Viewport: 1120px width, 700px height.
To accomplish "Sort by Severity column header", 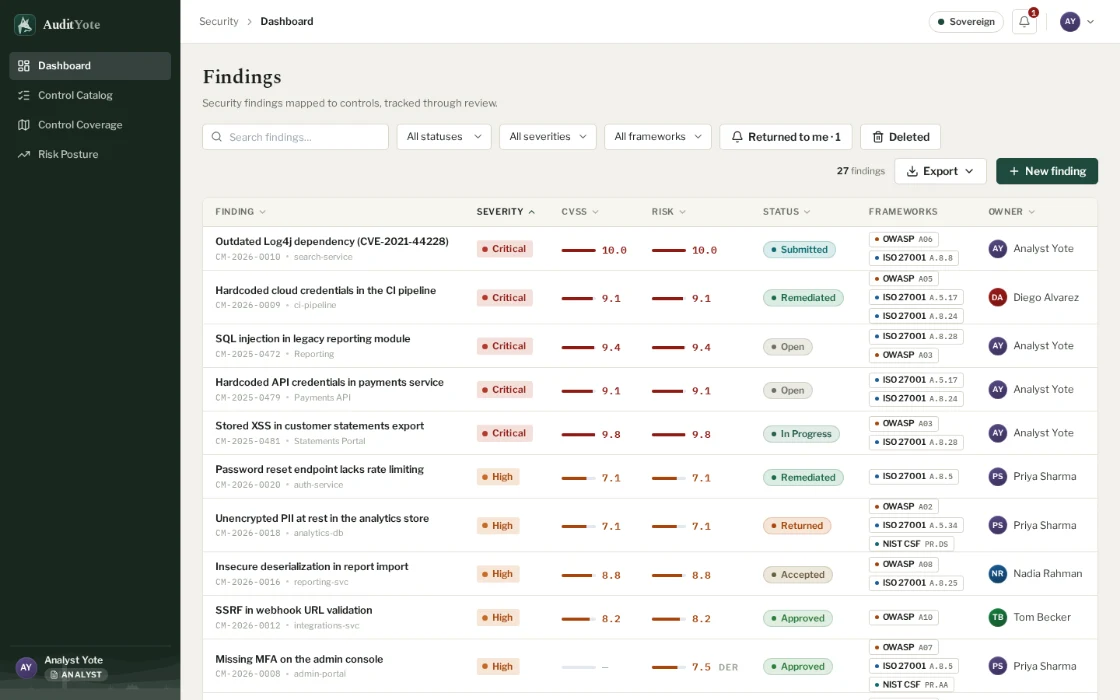I will point(505,211).
